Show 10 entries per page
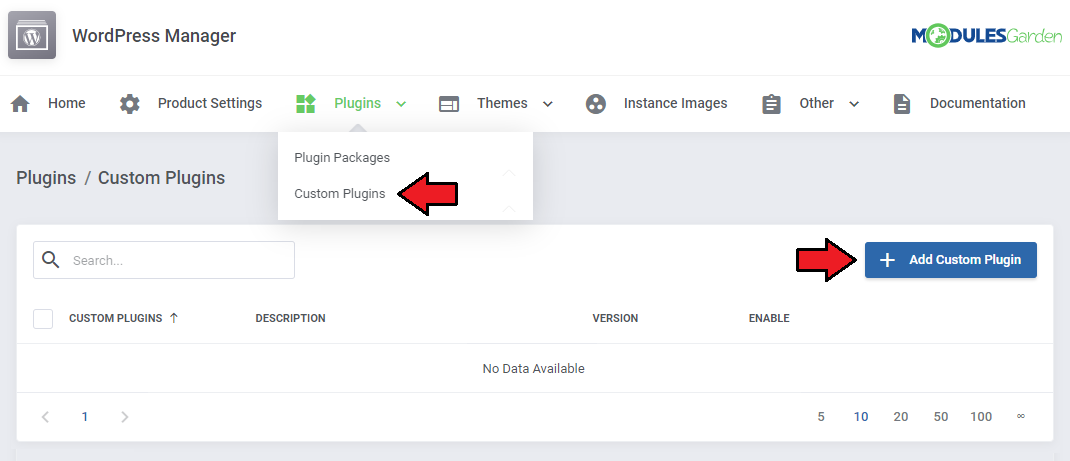The height and width of the screenshot is (461, 1070). click(x=861, y=417)
